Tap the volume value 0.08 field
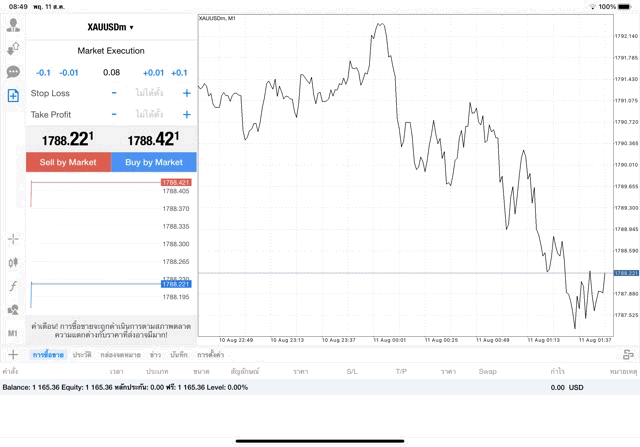This screenshot has height=447, width=640. 111,73
